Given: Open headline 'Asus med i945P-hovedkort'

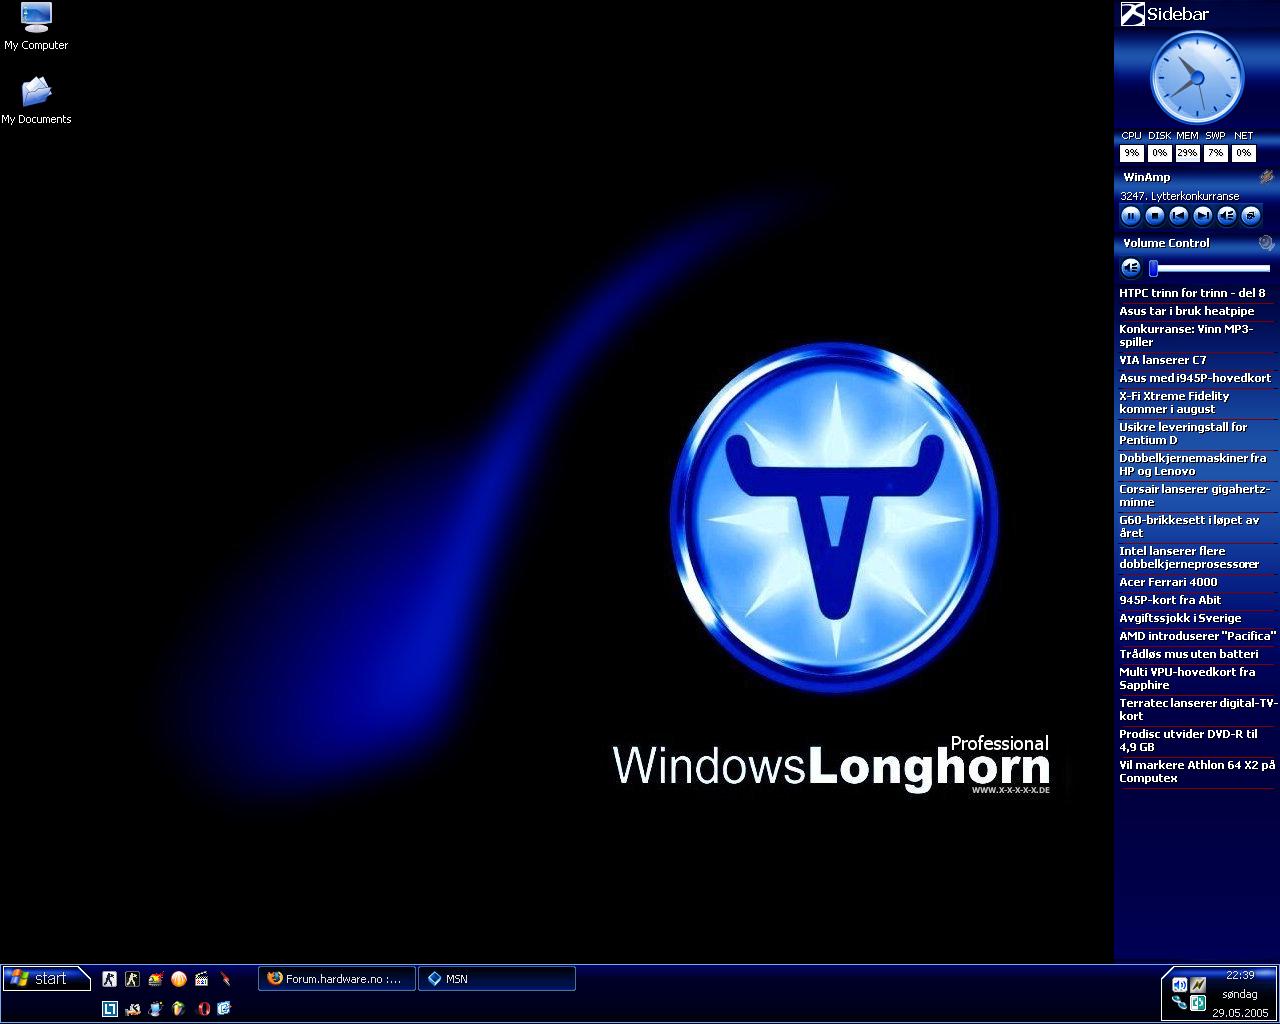Looking at the screenshot, I should pos(1195,378).
